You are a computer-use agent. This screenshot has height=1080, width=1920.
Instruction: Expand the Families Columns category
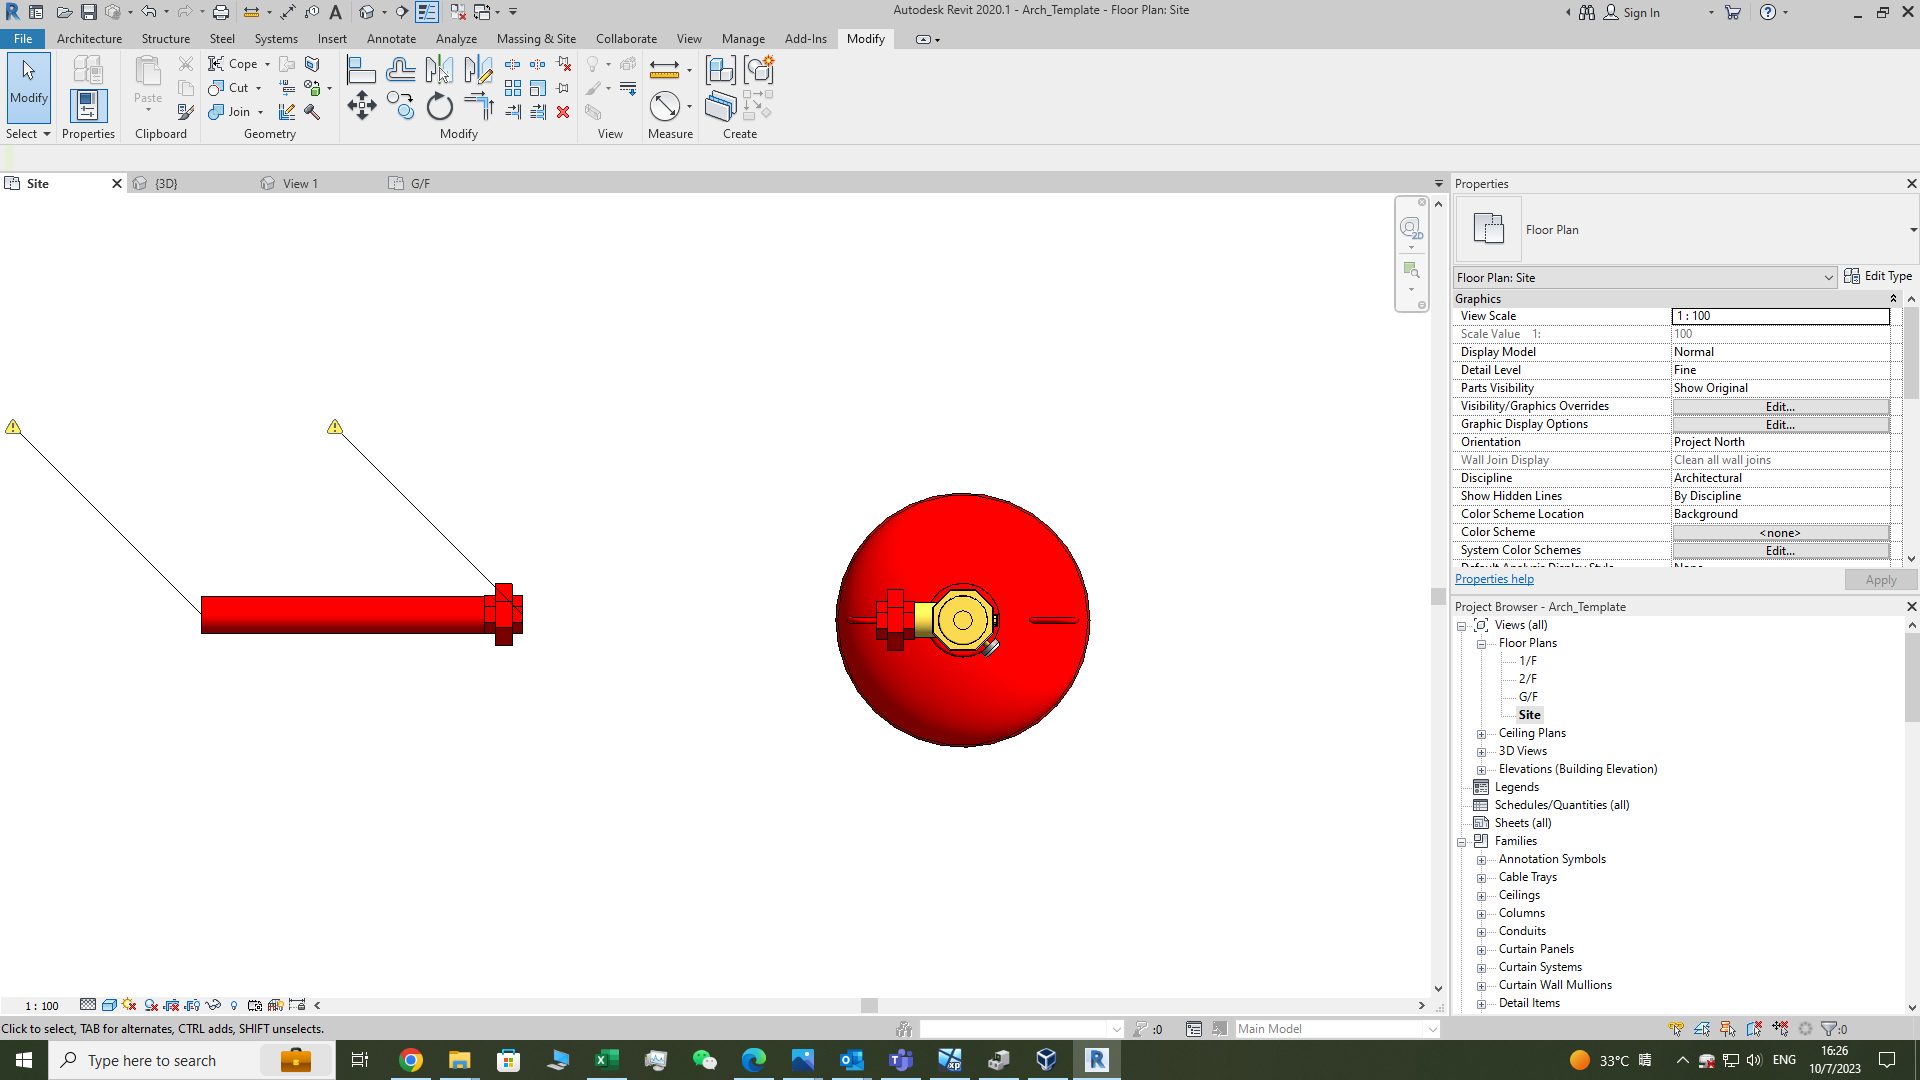click(1483, 913)
